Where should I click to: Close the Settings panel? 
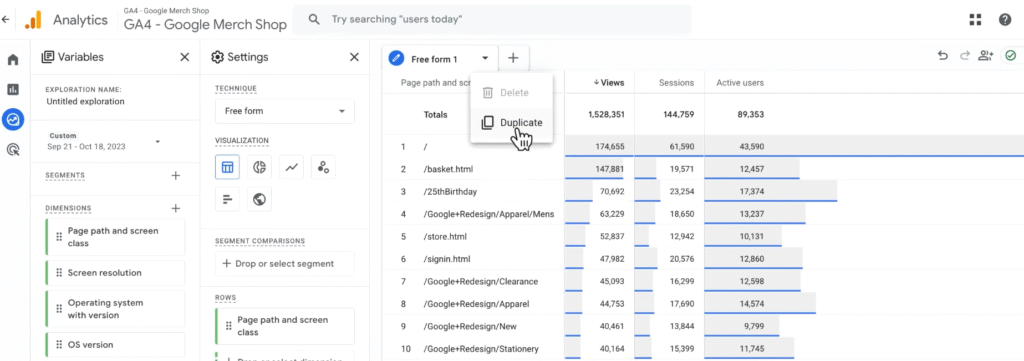pos(355,57)
